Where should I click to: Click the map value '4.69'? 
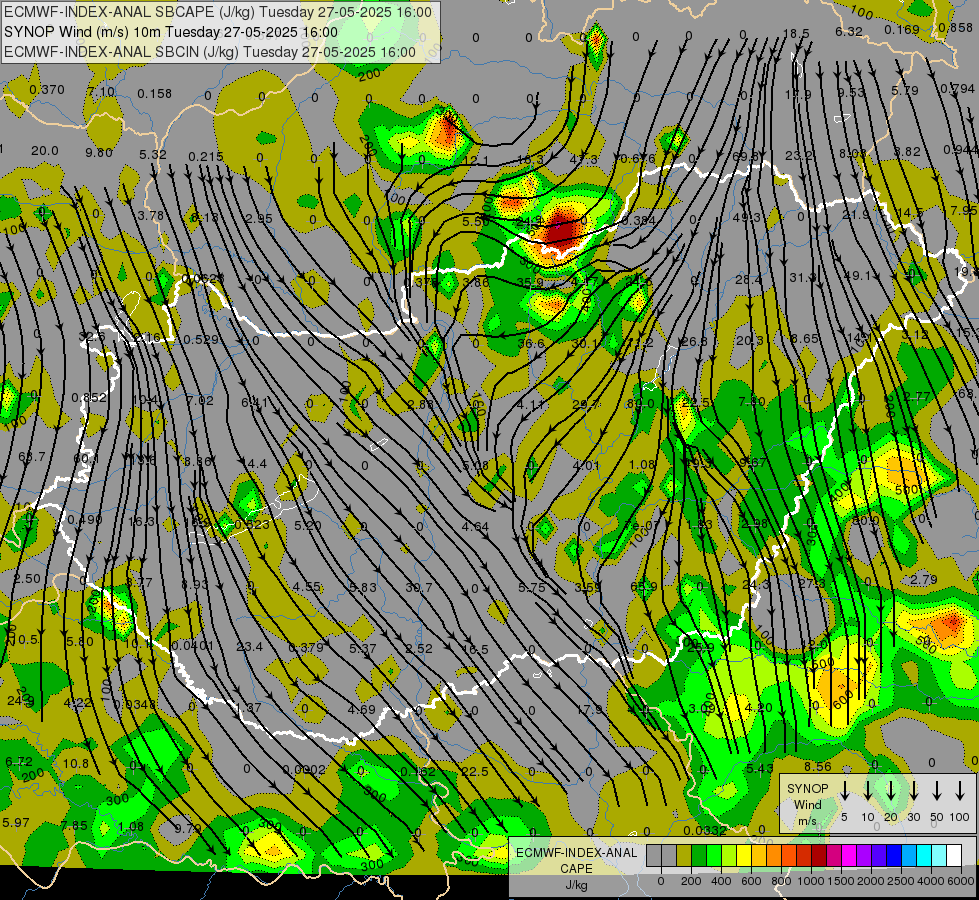[362, 710]
